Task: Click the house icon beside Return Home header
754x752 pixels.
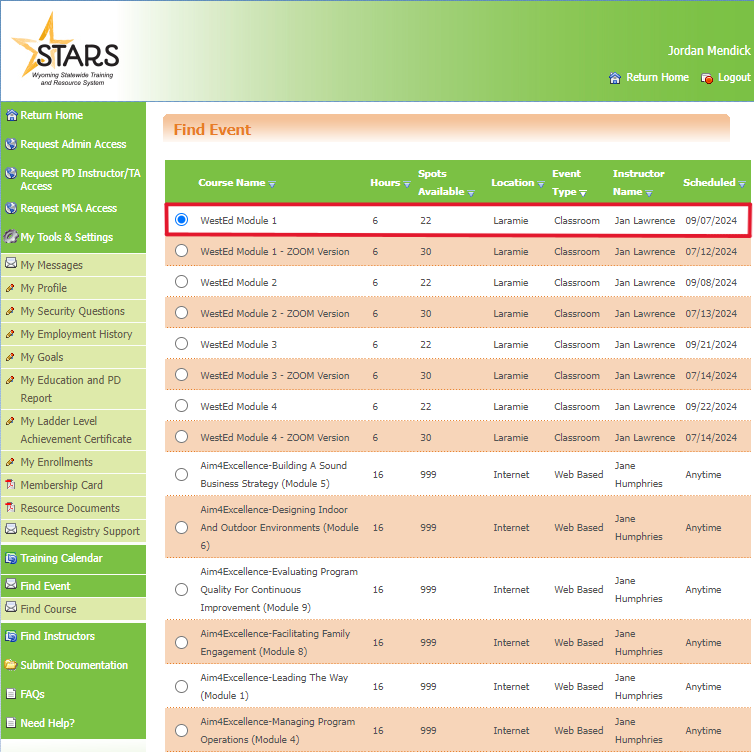Action: pyautogui.click(x=615, y=78)
